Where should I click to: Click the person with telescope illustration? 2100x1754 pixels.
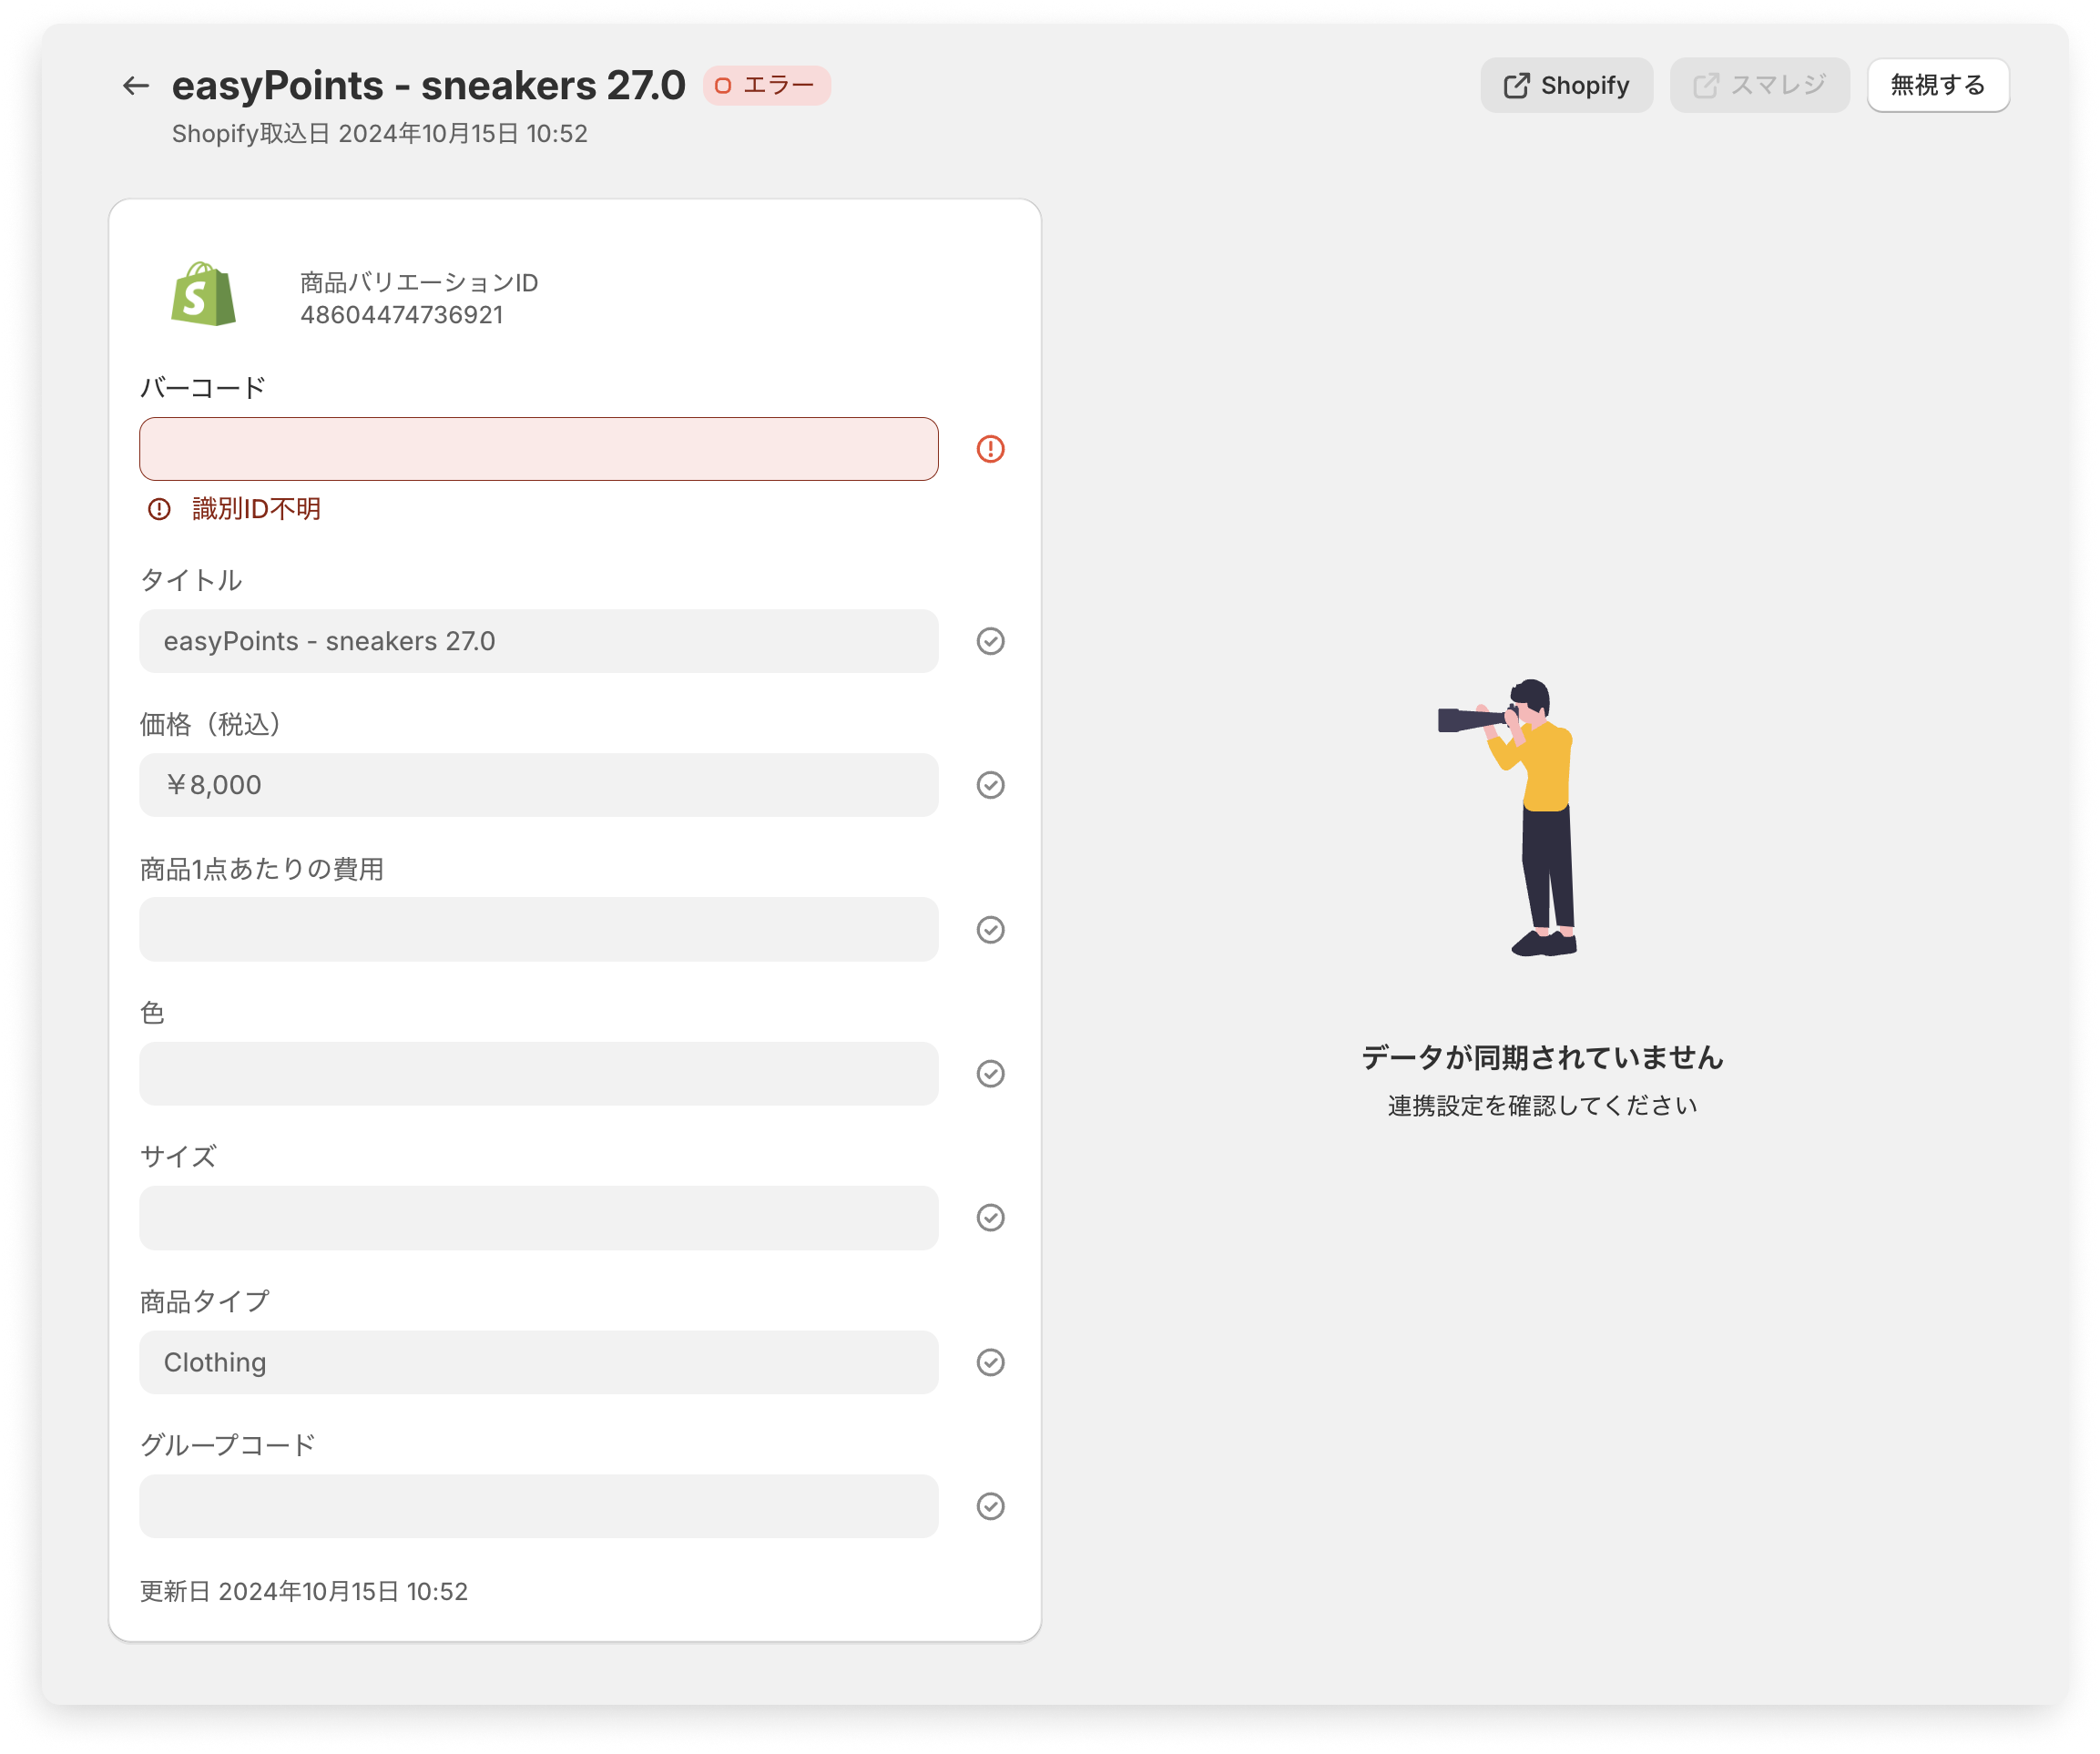(1508, 817)
